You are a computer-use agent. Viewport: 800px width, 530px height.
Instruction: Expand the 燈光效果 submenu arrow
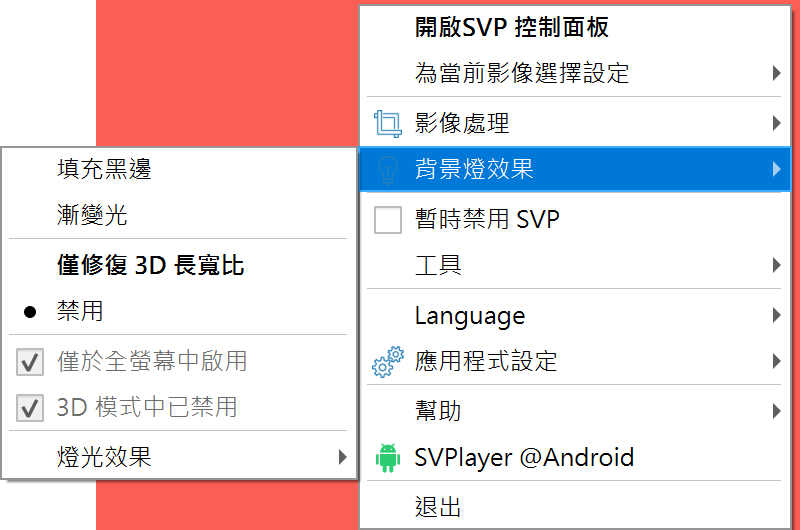[x=342, y=457]
